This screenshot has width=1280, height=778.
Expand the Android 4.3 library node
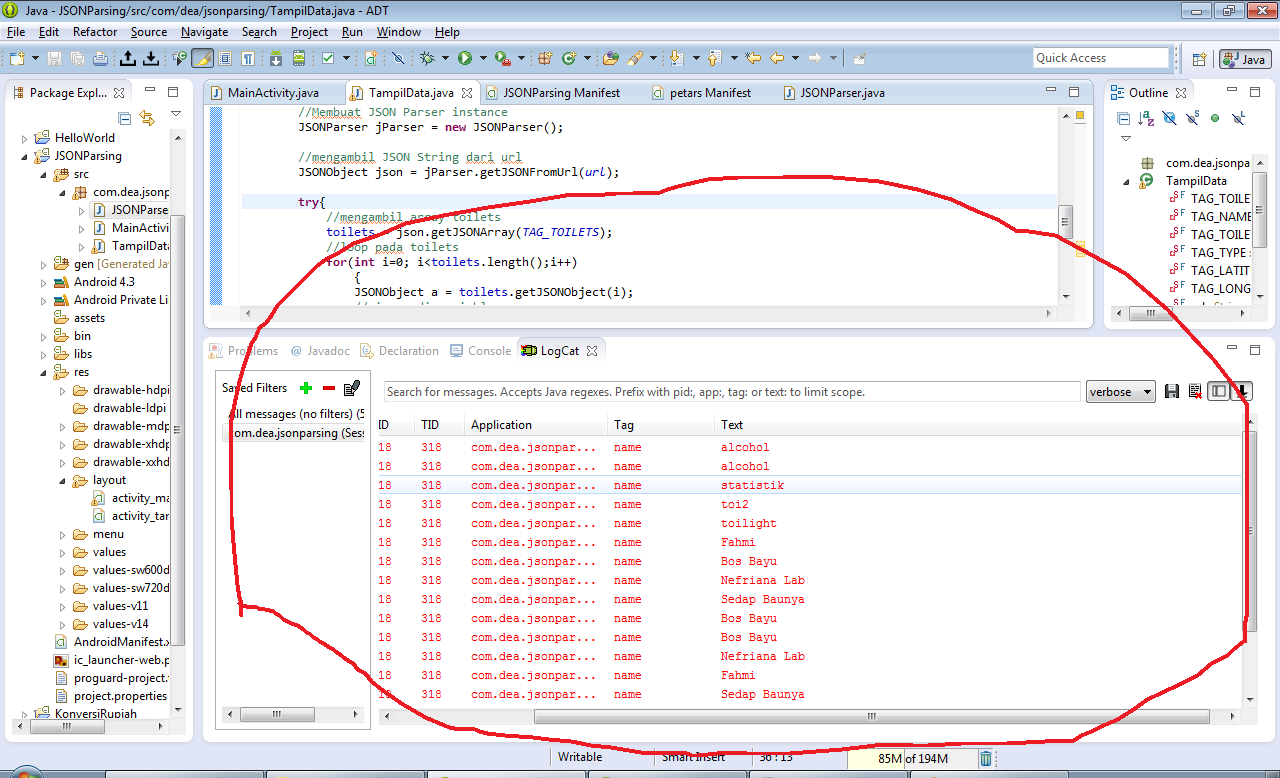pos(45,282)
